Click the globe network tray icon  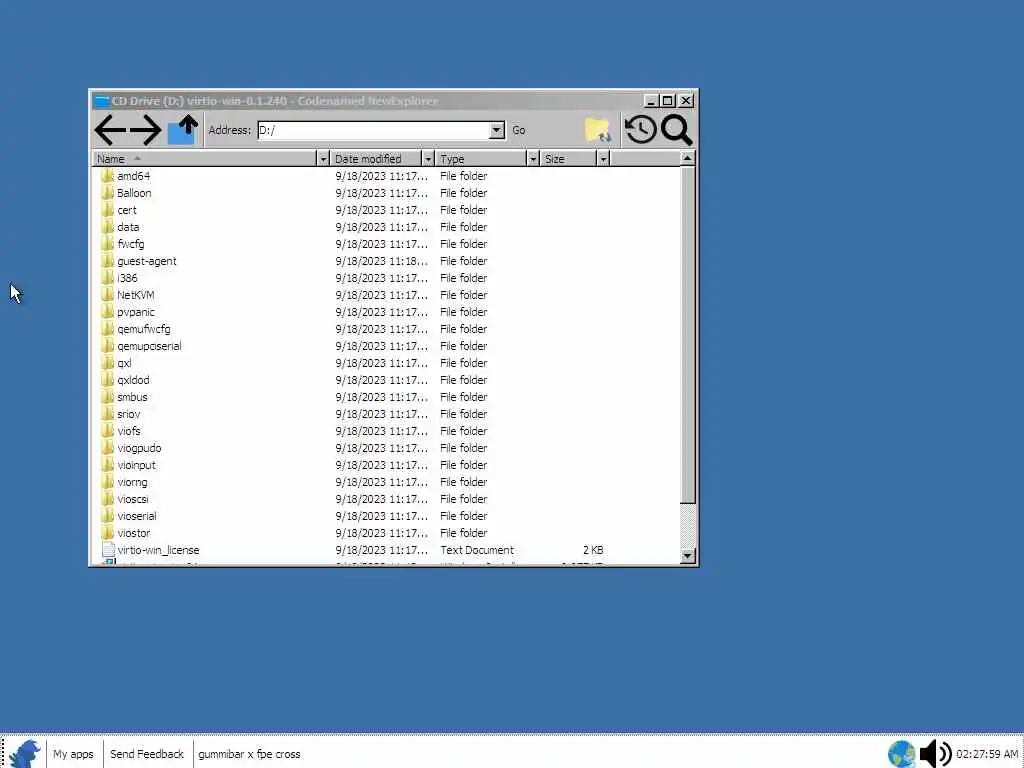(901, 754)
